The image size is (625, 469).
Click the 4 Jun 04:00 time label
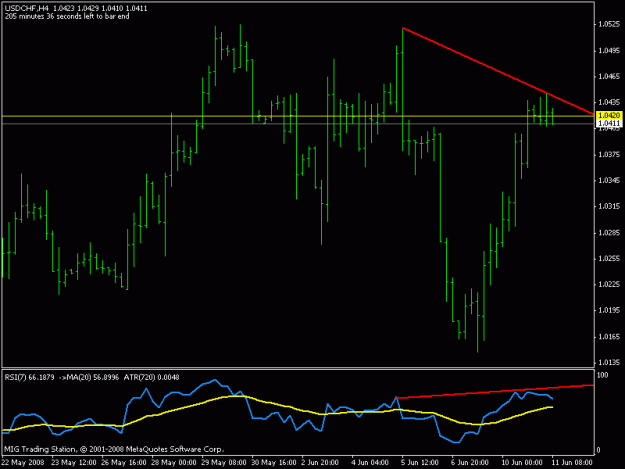370,462
